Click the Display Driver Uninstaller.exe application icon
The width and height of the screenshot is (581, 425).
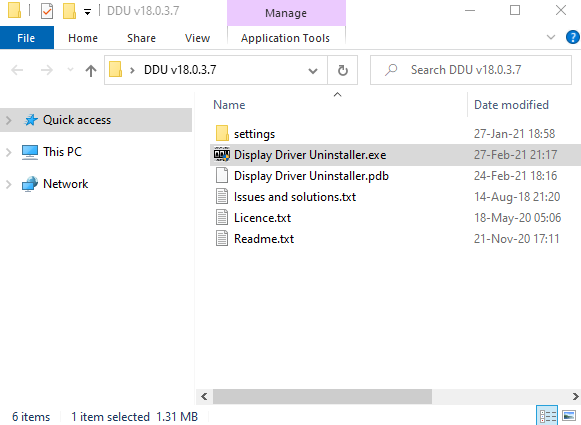[x=222, y=155]
